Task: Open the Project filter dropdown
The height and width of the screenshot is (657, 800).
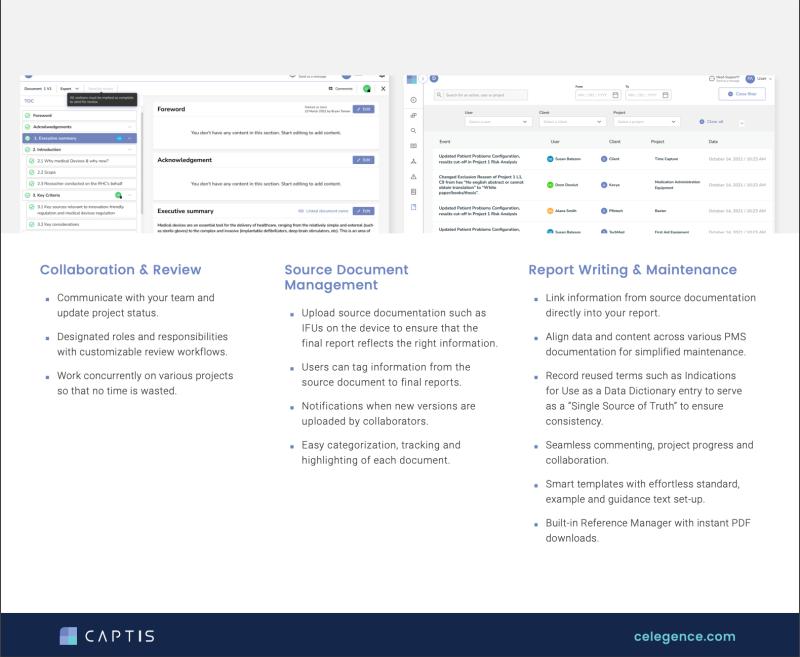Action: [x=646, y=122]
